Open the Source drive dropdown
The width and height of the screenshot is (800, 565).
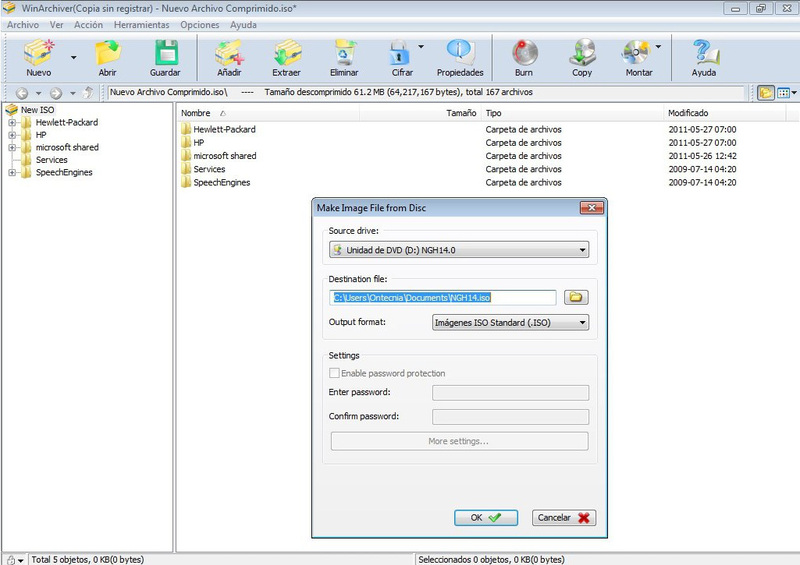coord(459,250)
